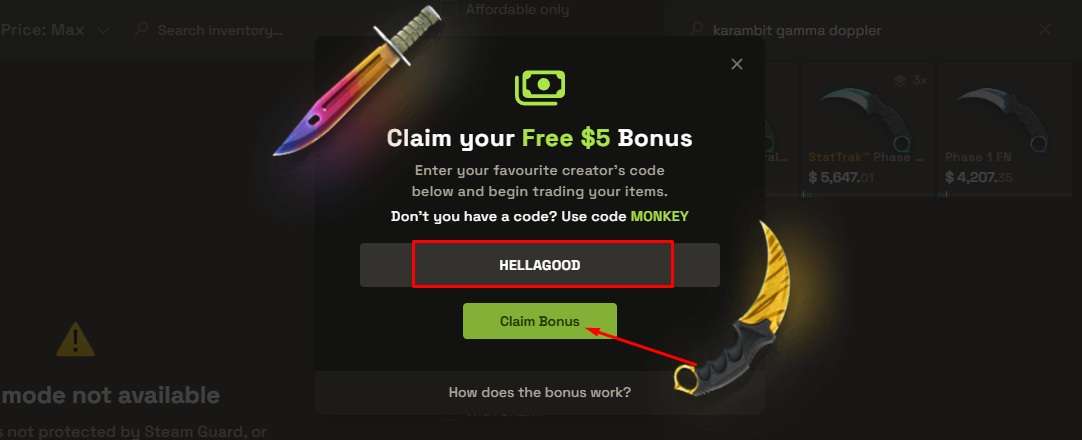Click the 3x stacked items icon
The width and height of the screenshot is (1082, 440).
click(898, 81)
